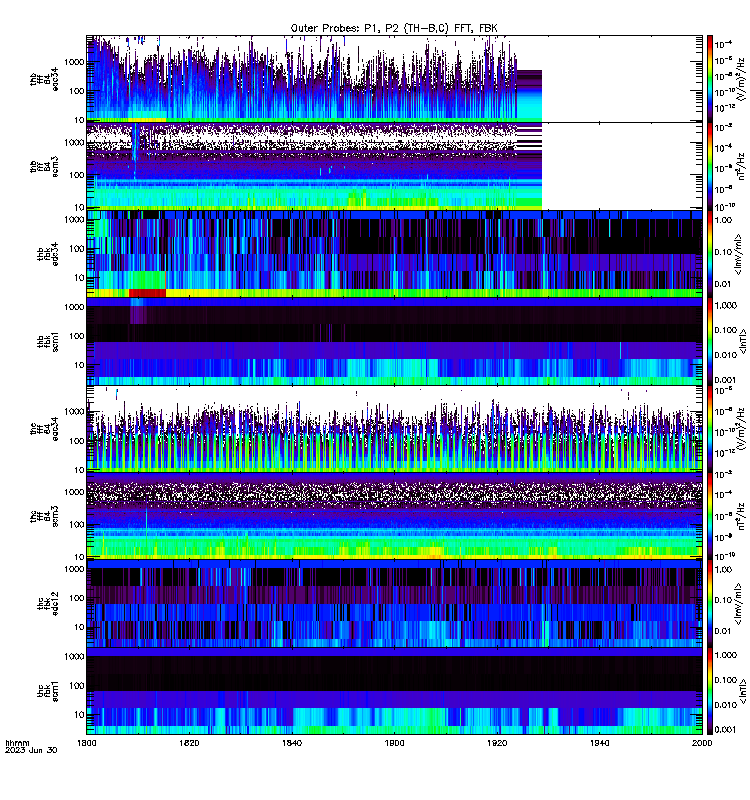The image size is (750, 800).
Task: Click the red burst in thb fbk edc34 panel
Action: [147, 293]
